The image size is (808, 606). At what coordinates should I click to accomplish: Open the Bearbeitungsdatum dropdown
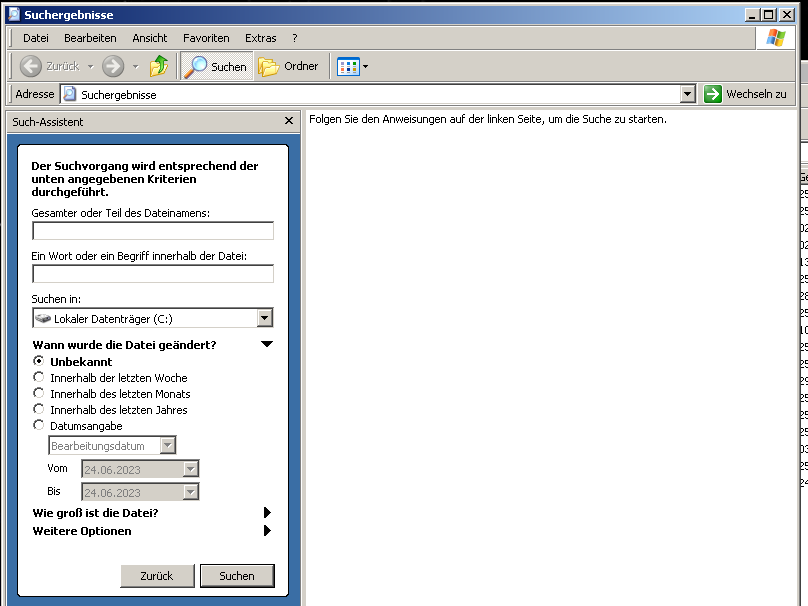click(x=167, y=446)
